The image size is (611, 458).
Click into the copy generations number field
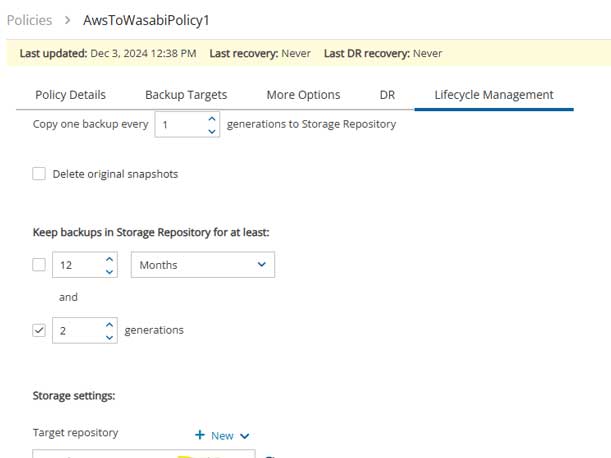pos(180,125)
